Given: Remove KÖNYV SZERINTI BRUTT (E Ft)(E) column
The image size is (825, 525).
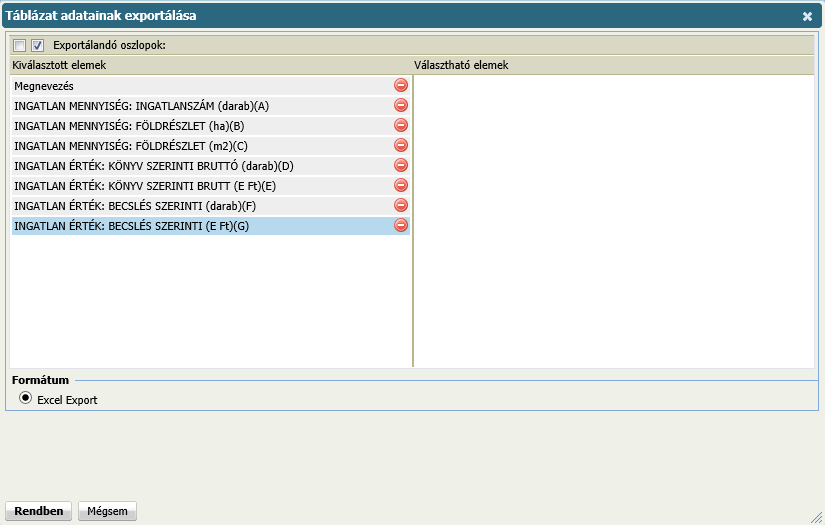Looking at the screenshot, I should point(400,185).
